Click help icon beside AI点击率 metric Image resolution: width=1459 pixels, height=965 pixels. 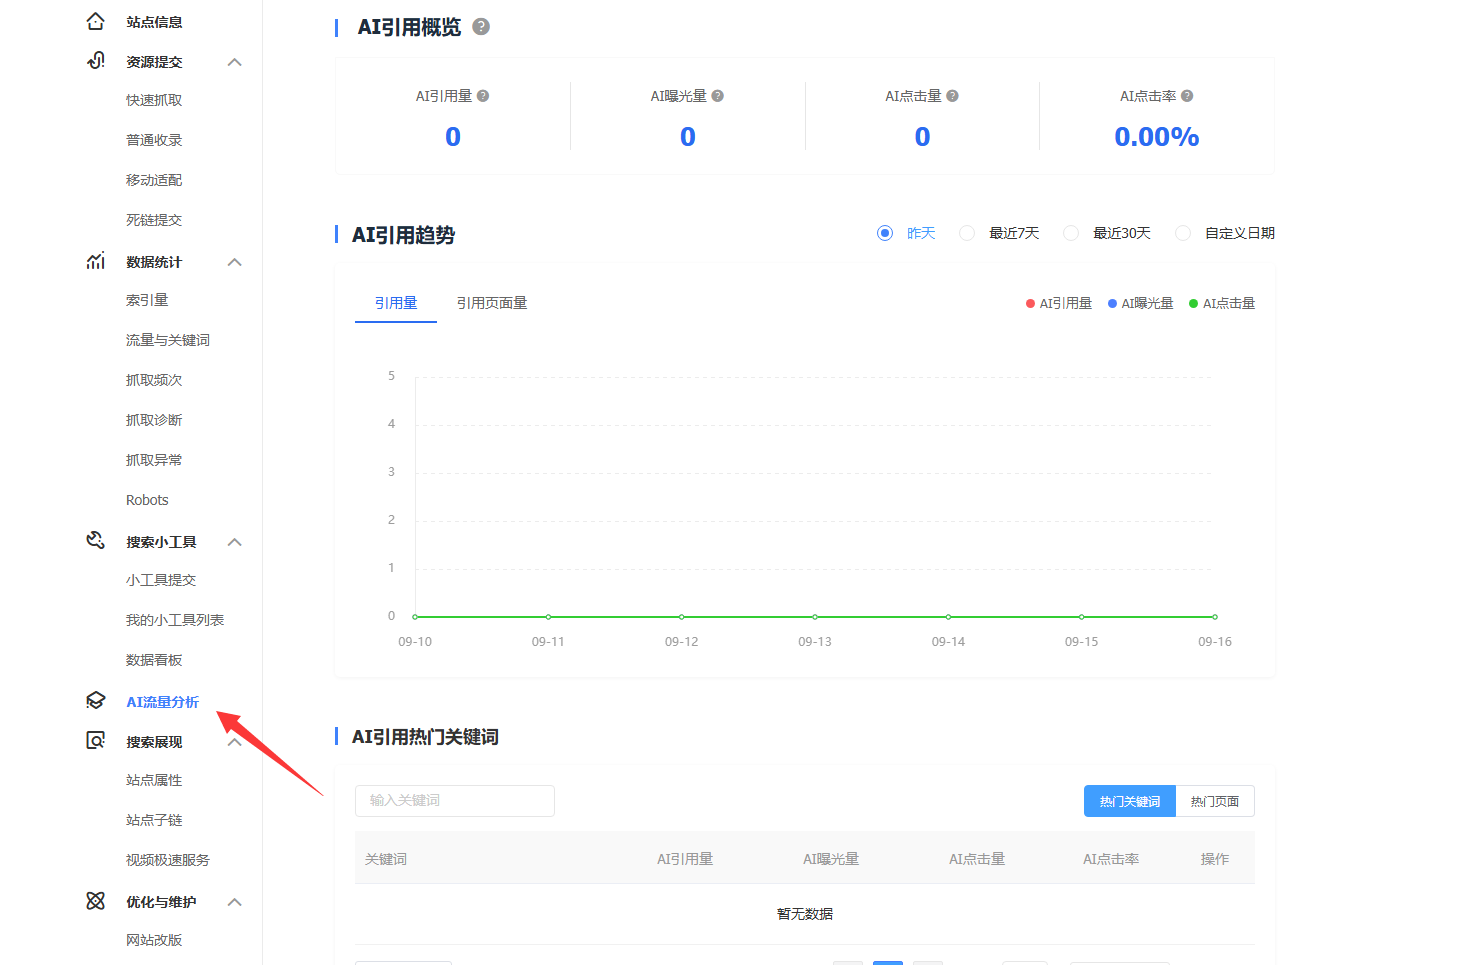pos(1187,96)
